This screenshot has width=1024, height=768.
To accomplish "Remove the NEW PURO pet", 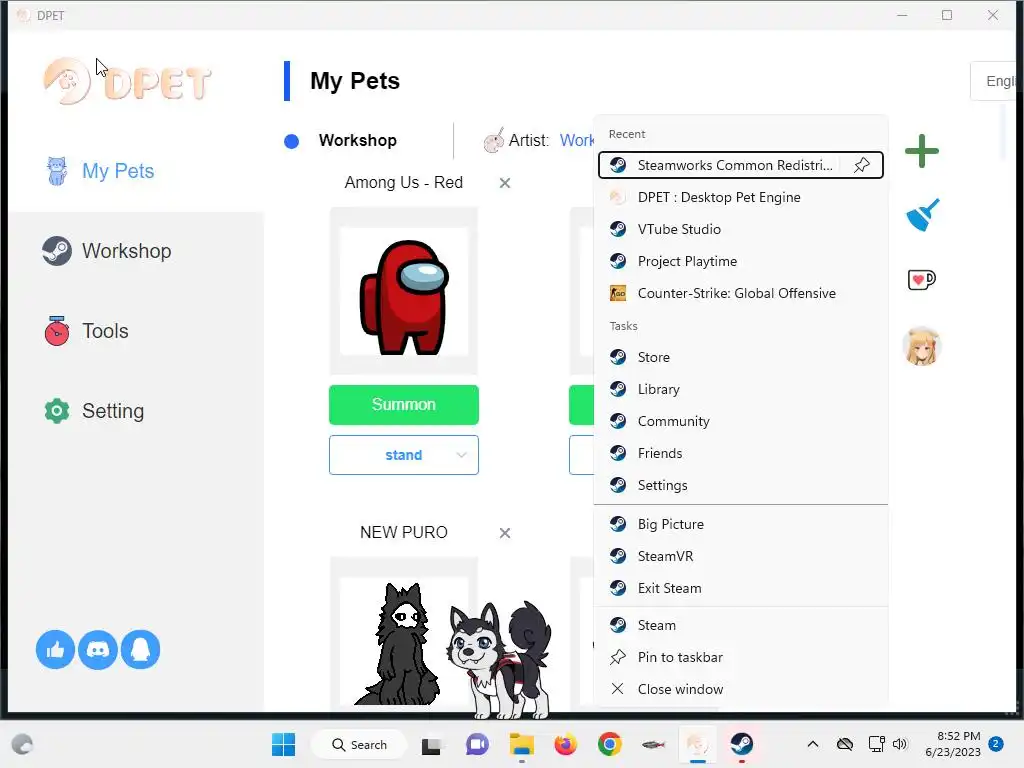I will (504, 533).
